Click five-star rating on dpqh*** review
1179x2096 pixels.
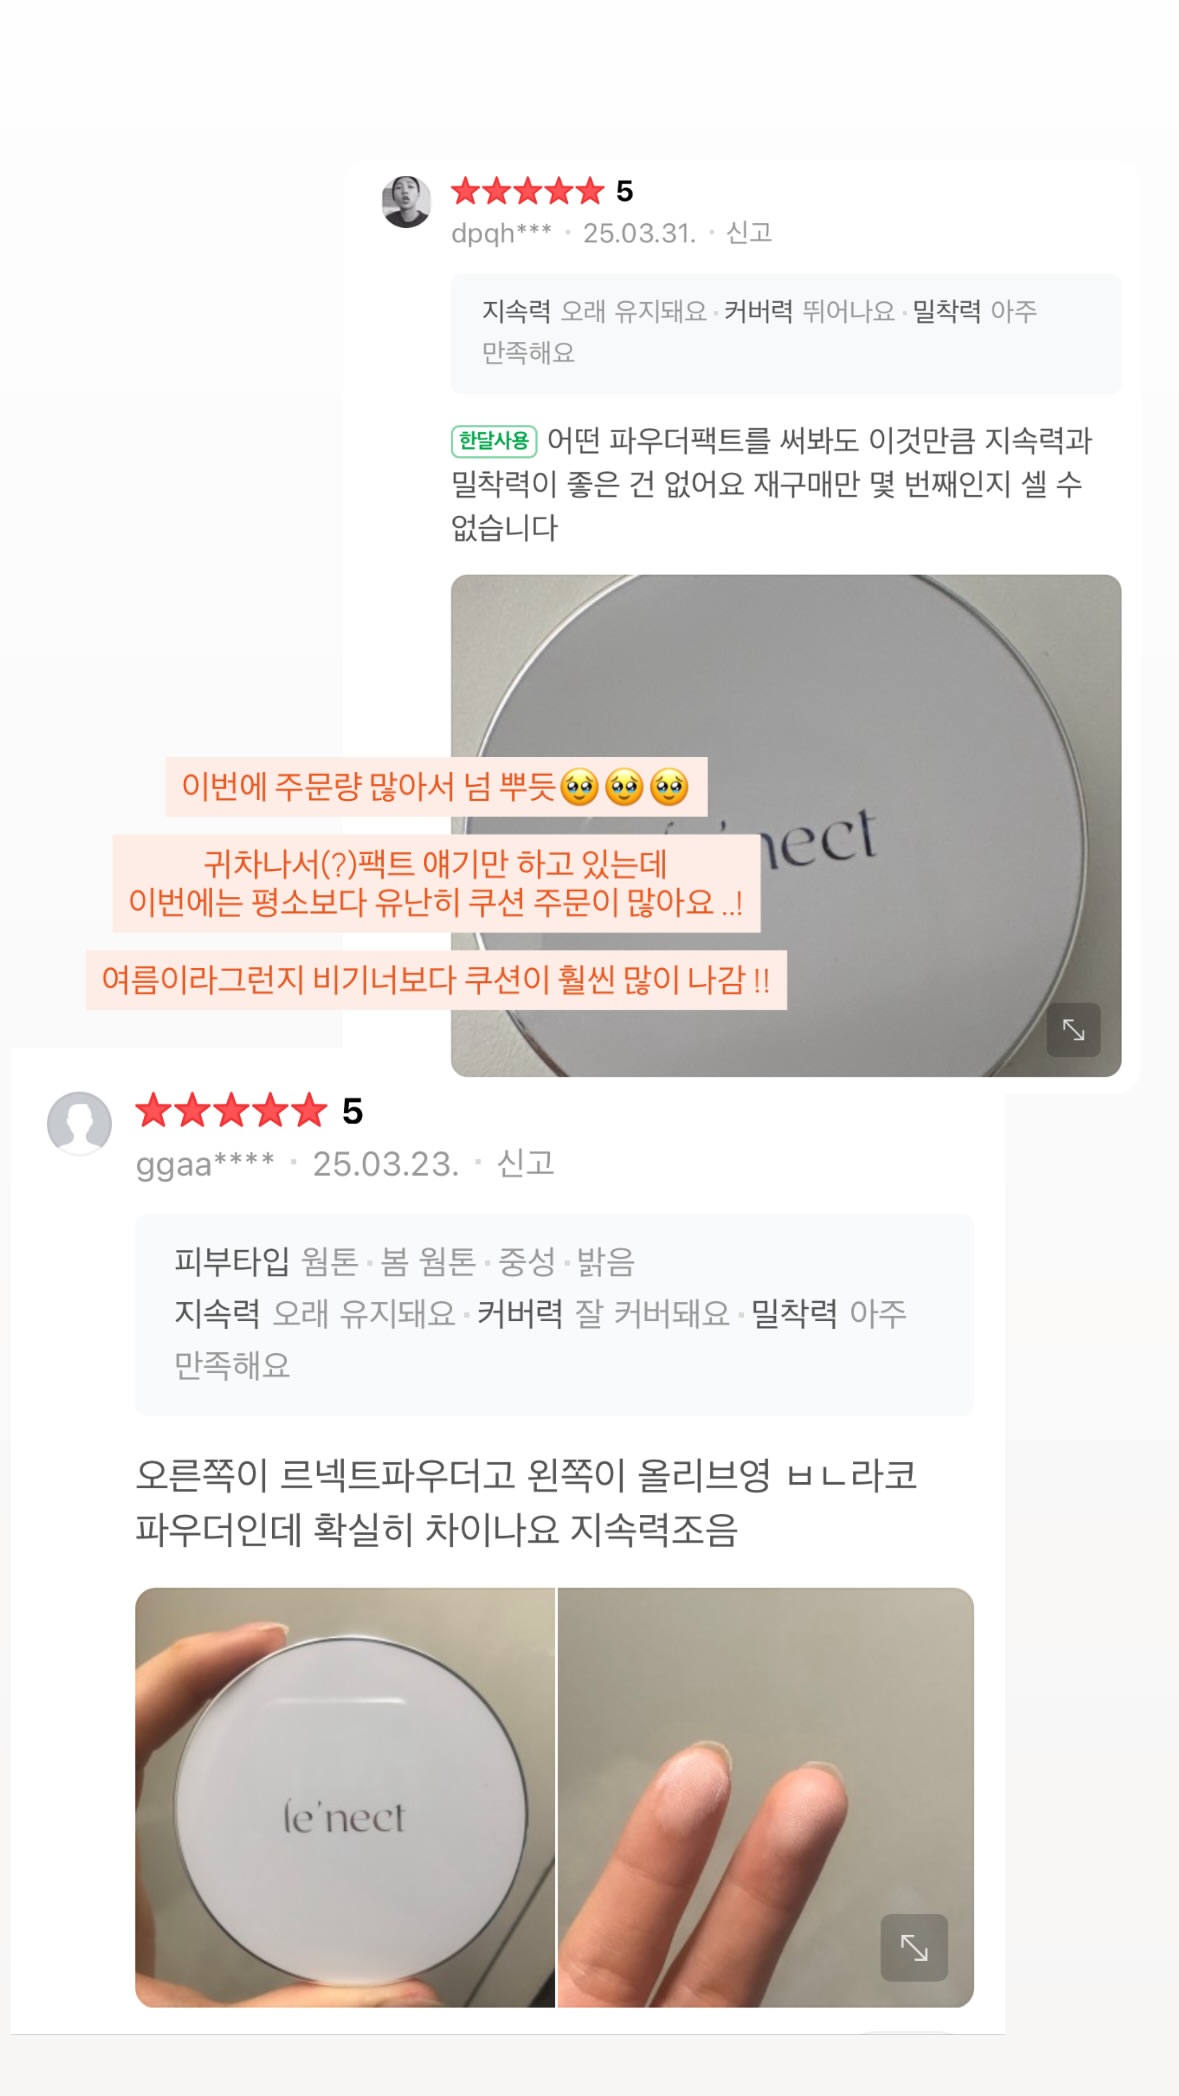click(528, 190)
